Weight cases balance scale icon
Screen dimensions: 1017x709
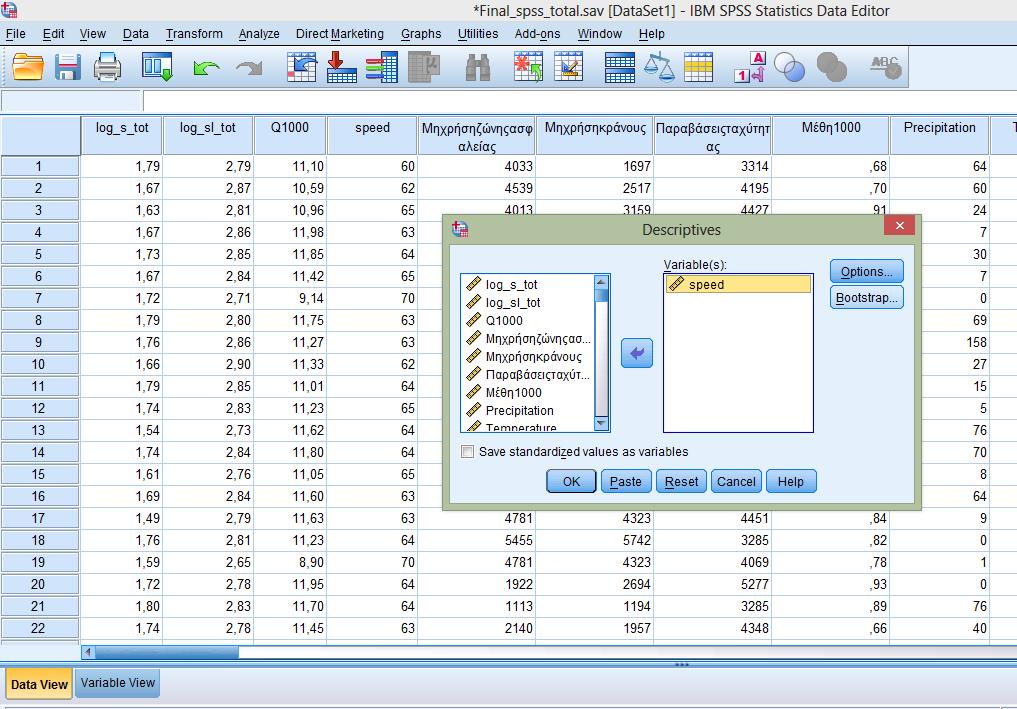click(659, 67)
